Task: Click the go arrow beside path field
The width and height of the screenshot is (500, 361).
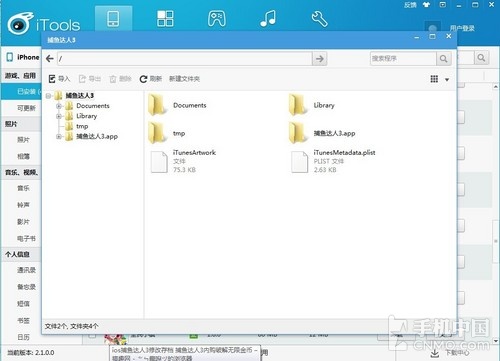Action: (x=319, y=59)
